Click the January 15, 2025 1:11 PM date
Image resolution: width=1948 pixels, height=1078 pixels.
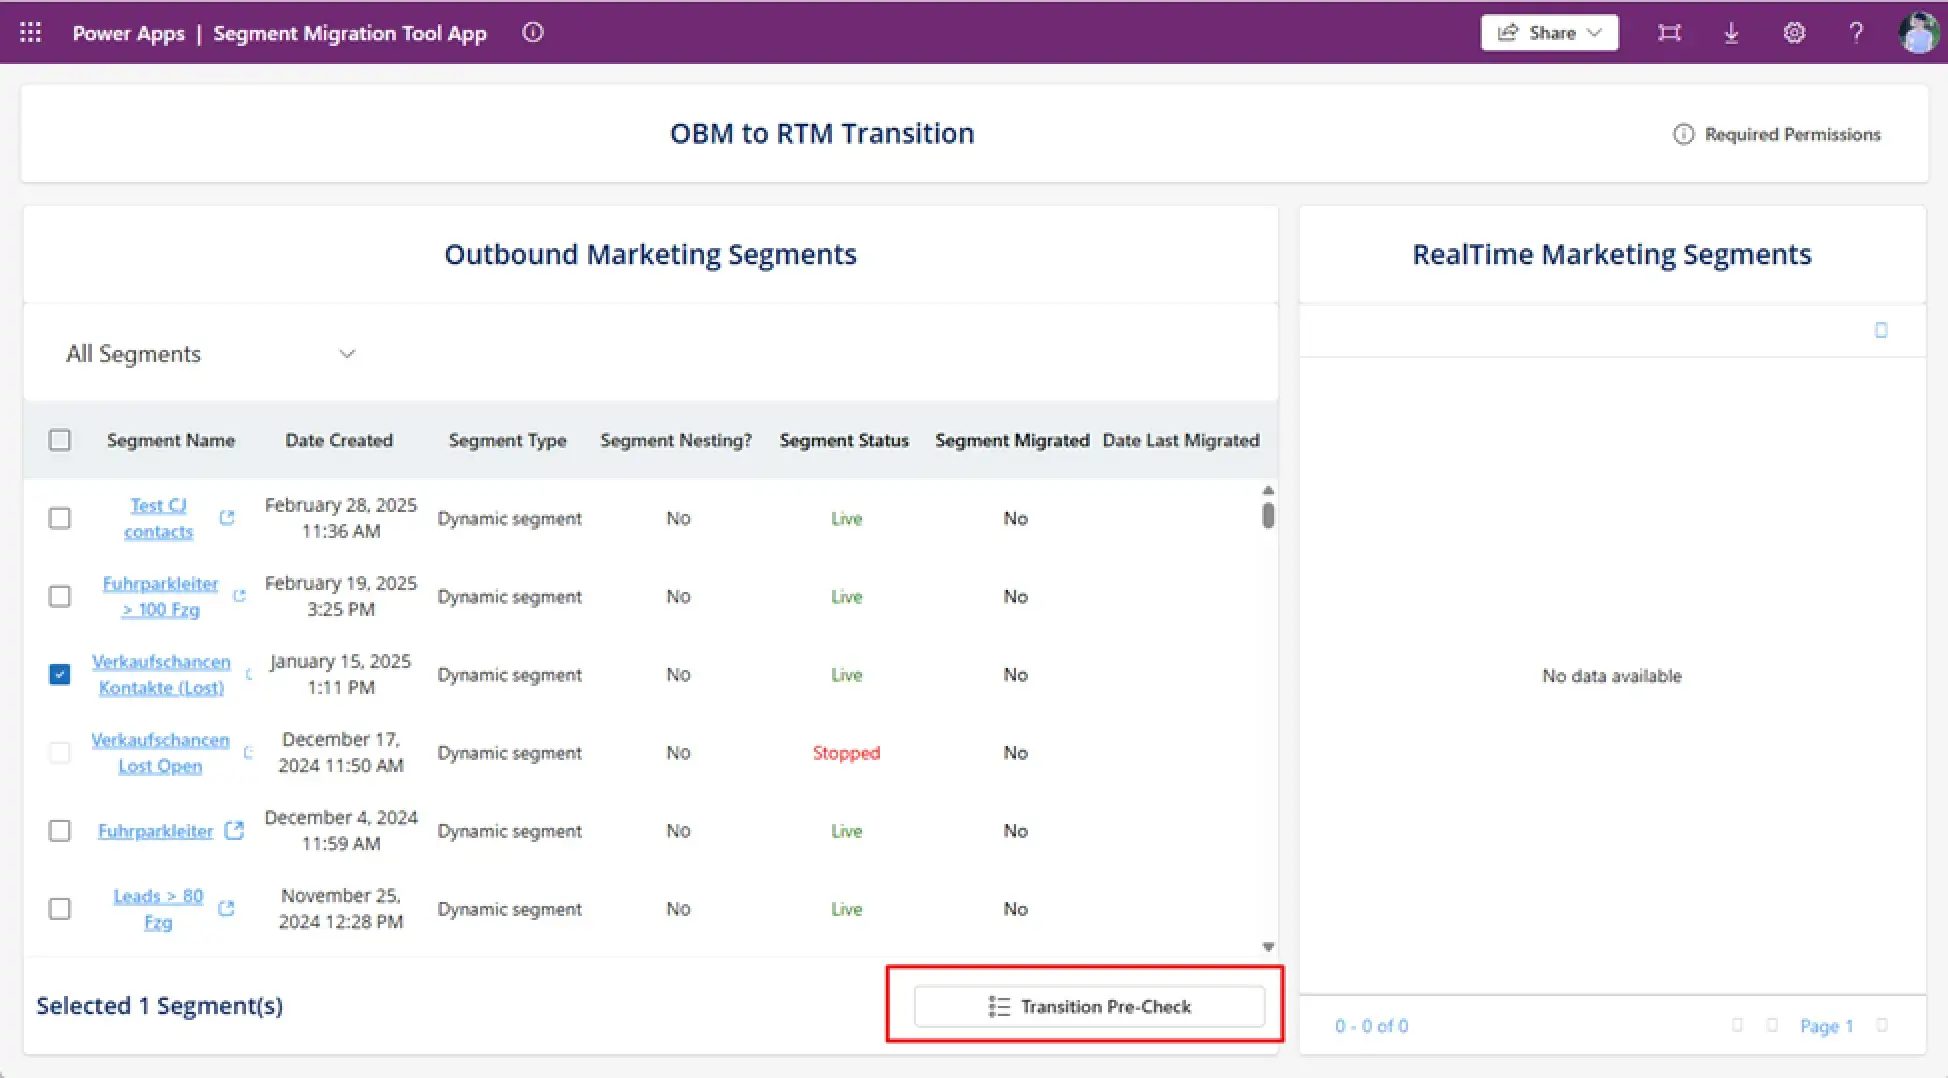click(x=341, y=674)
